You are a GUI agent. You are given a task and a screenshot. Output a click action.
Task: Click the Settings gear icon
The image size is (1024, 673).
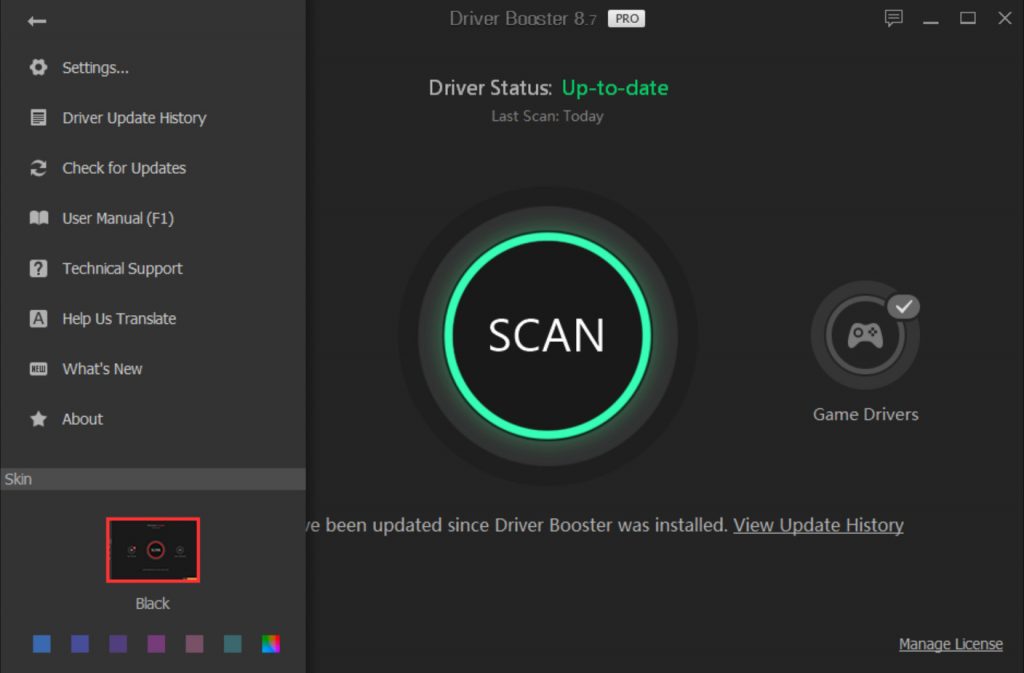38,68
